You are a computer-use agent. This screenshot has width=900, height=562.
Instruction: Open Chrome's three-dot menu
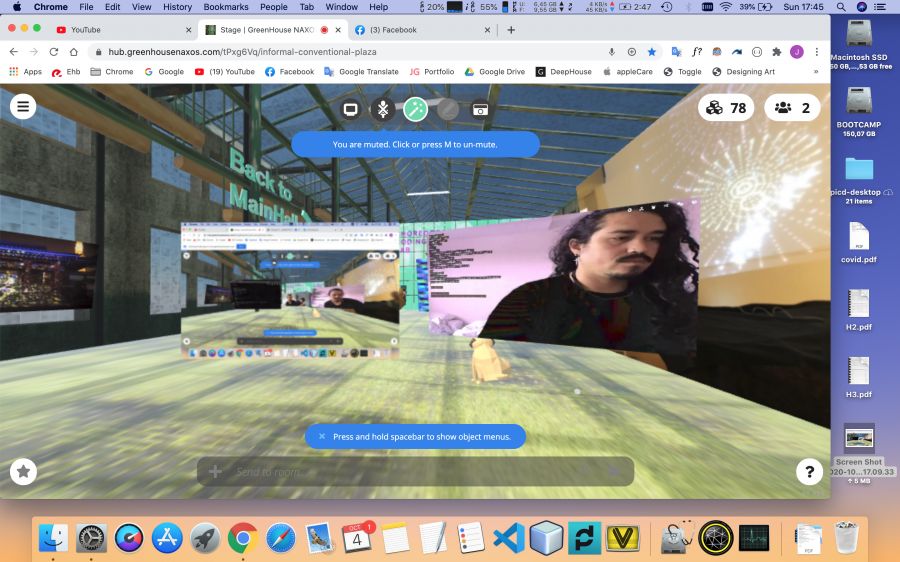tap(817, 52)
